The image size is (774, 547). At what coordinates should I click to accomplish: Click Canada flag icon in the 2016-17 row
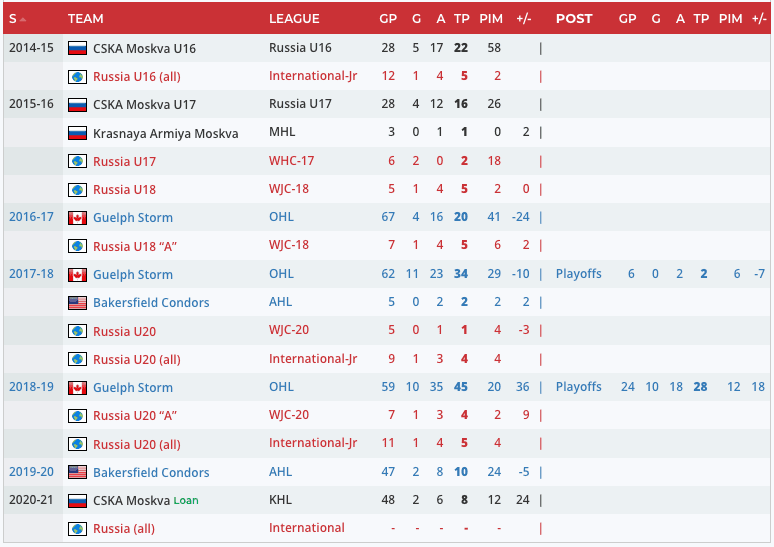pyautogui.click(x=77, y=218)
